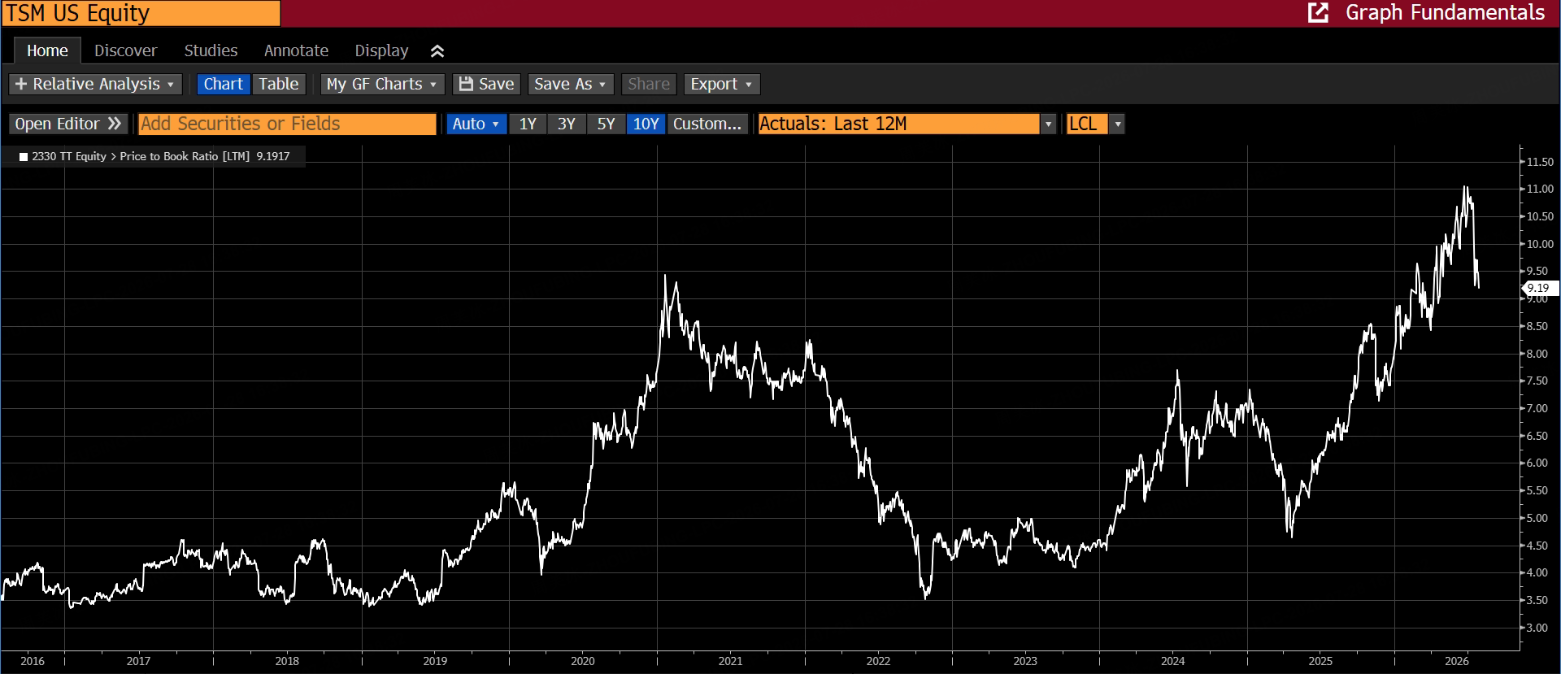Select the 10Y time range
The height and width of the screenshot is (674, 1561).
[x=646, y=124]
